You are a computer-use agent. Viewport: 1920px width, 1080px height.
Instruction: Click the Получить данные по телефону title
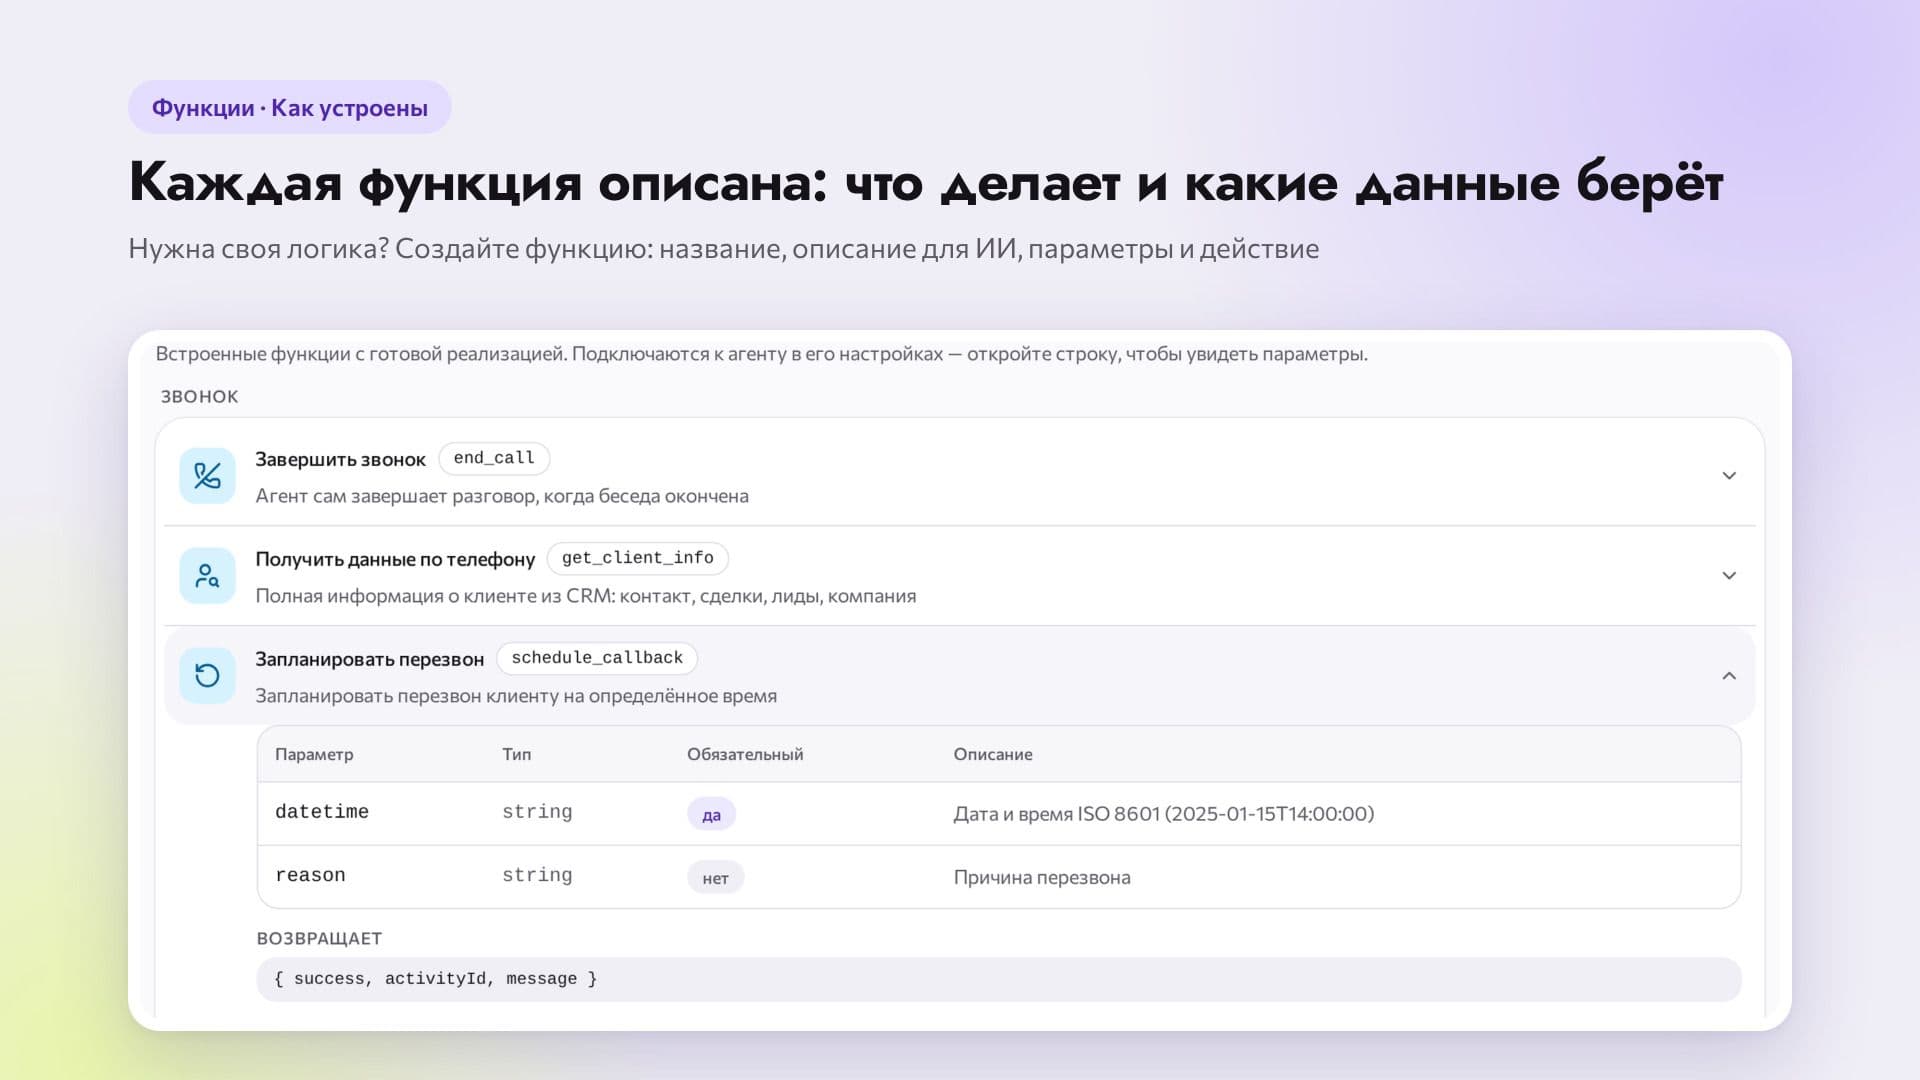[x=395, y=559]
